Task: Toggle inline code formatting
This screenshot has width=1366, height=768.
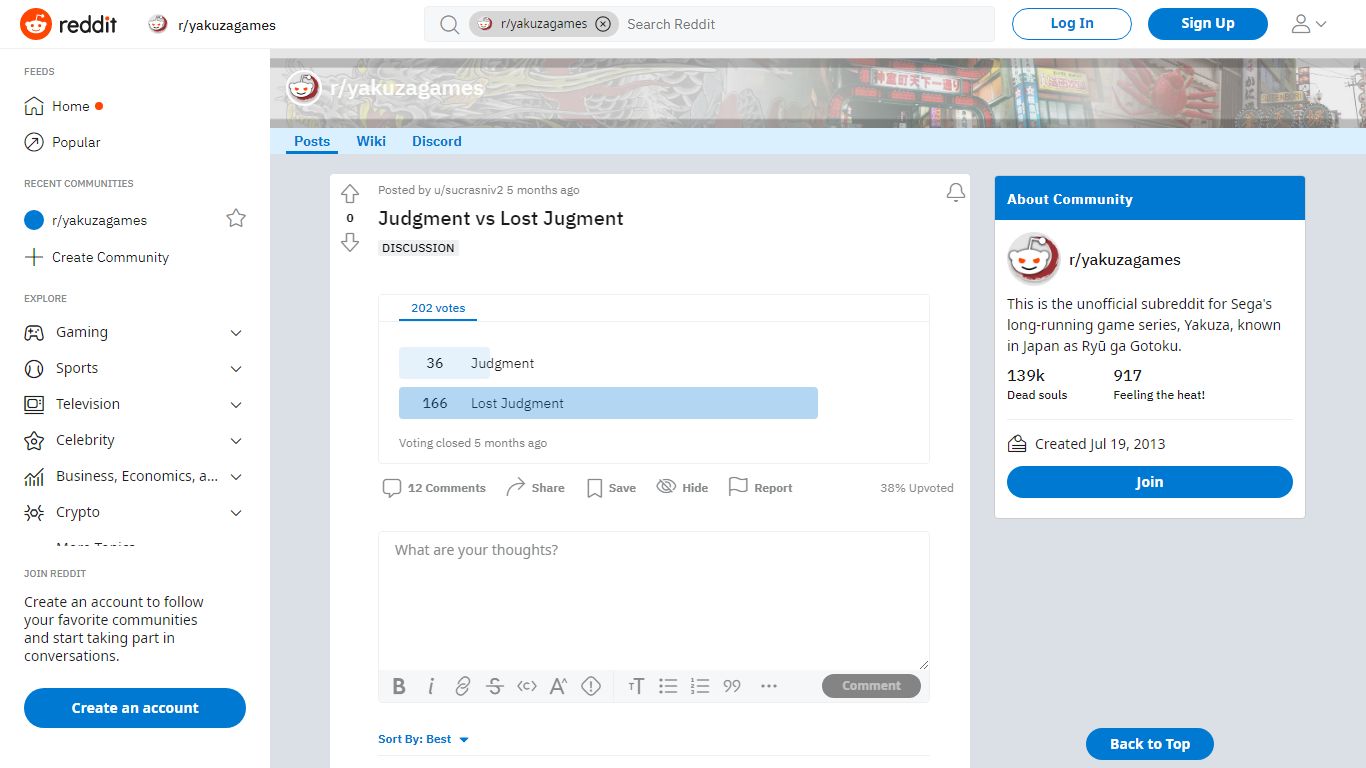Action: click(527, 686)
